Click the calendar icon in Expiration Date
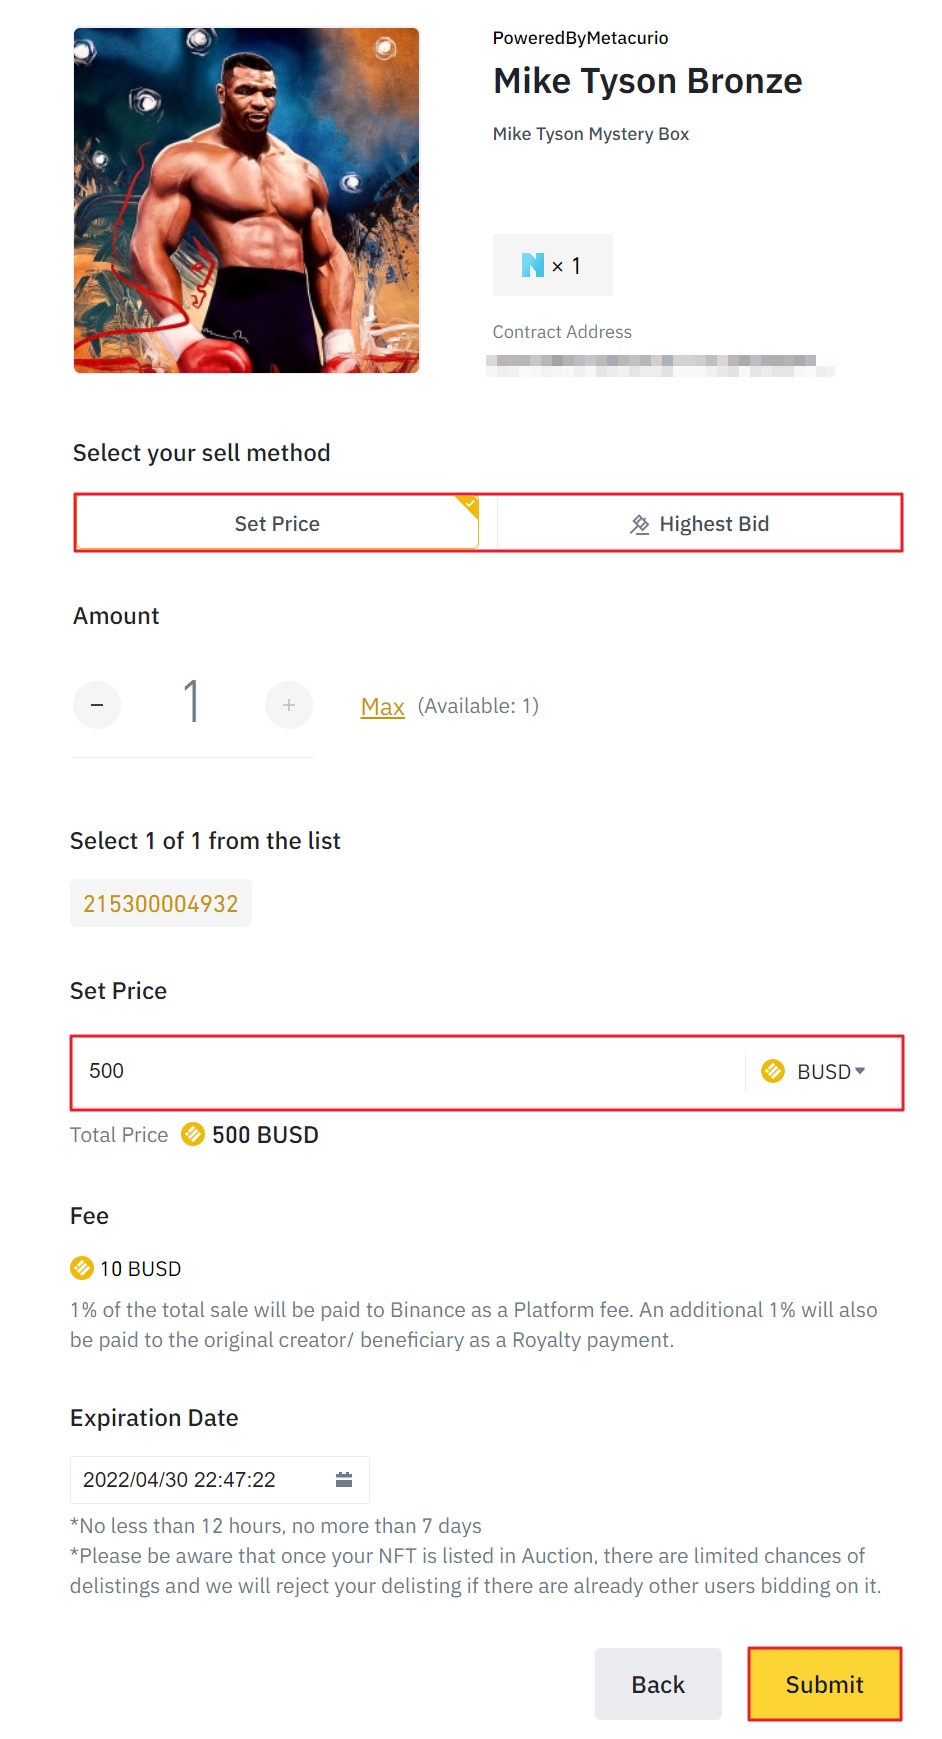The width and height of the screenshot is (942, 1739). [344, 1480]
